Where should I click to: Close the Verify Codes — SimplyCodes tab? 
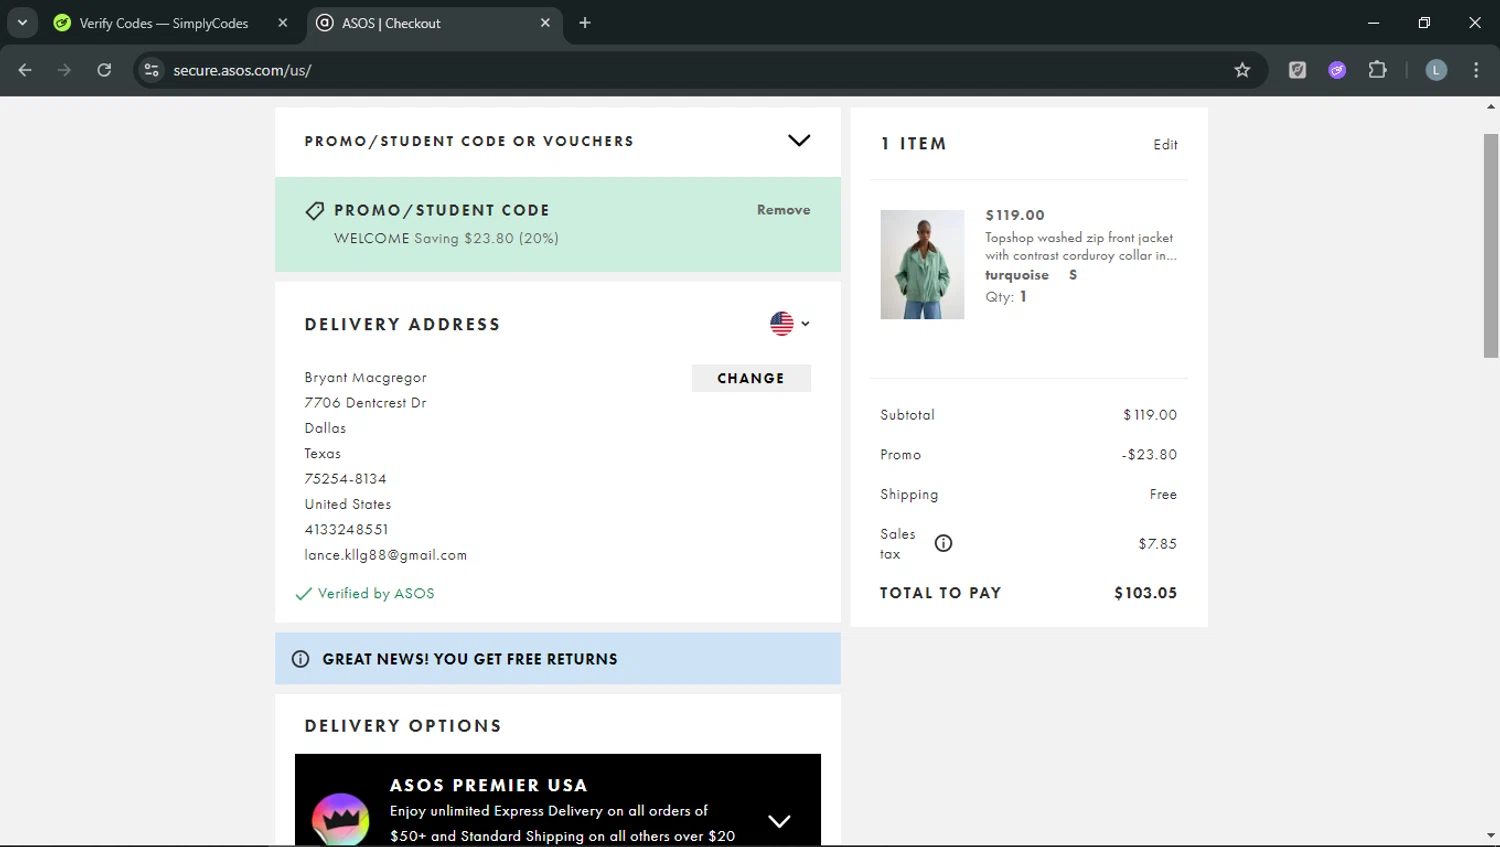click(x=283, y=23)
